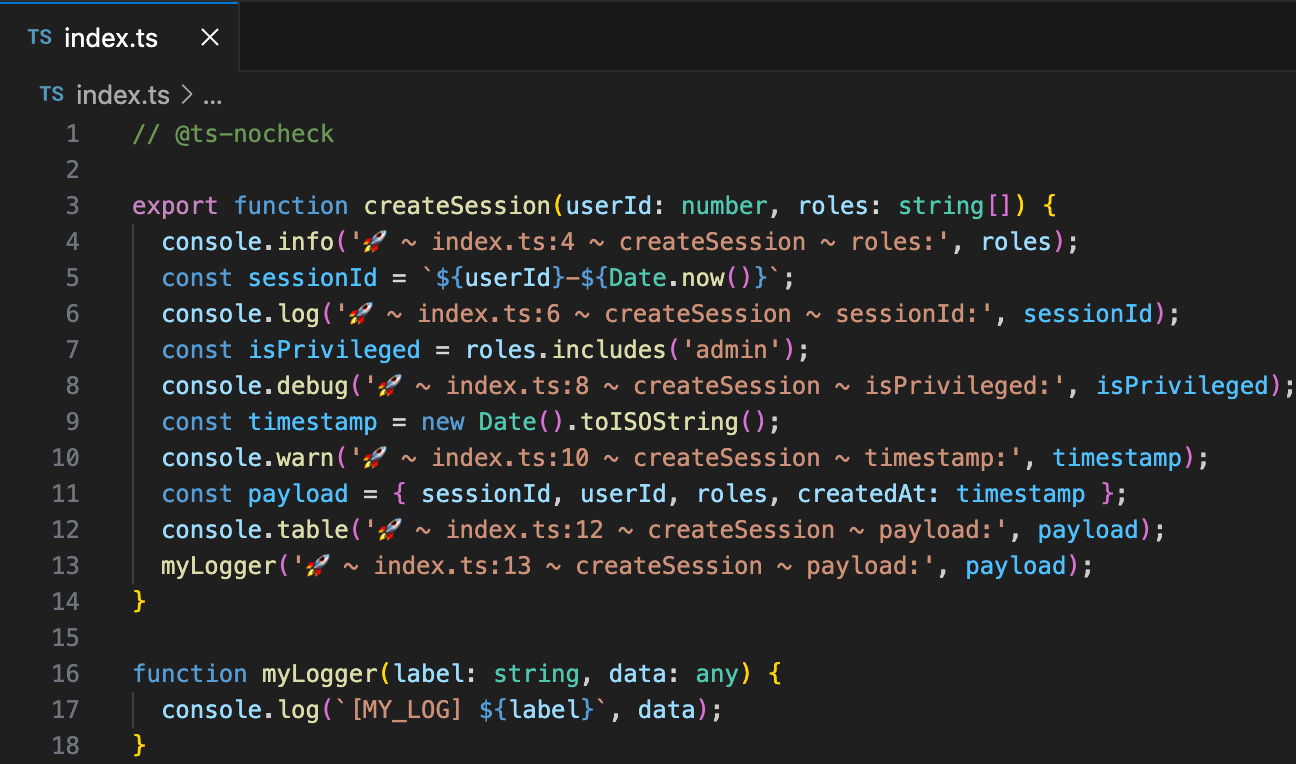Close the index.ts editor tab
Viewport: 1296px width, 764px height.
click(209, 36)
